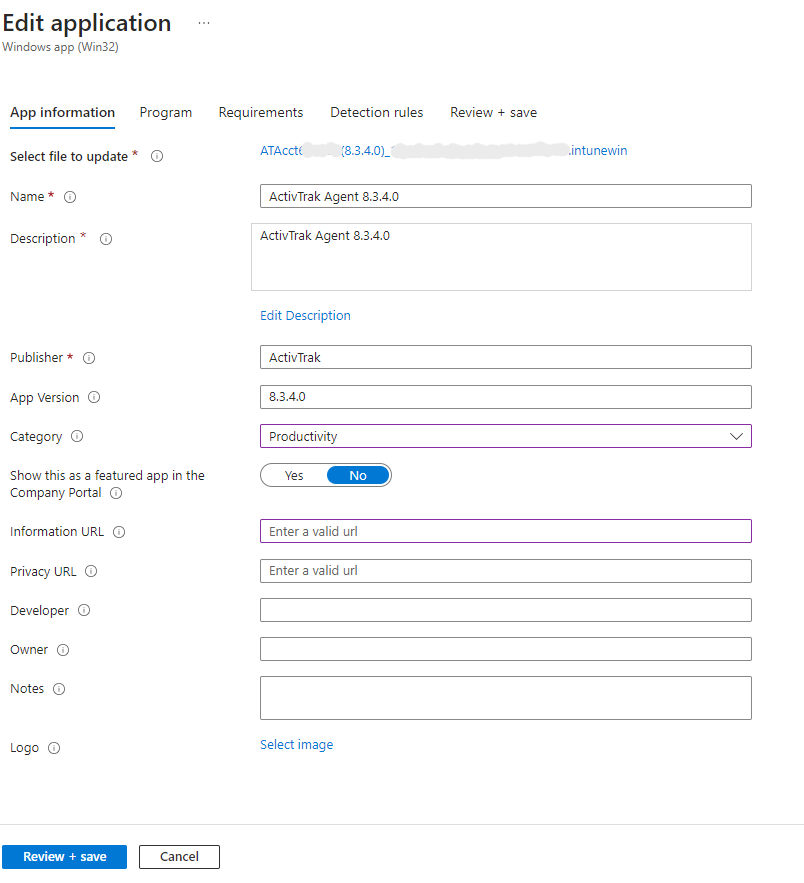Image resolution: width=804 pixels, height=883 pixels.
Task: Focus the Owner input field
Action: 506,649
